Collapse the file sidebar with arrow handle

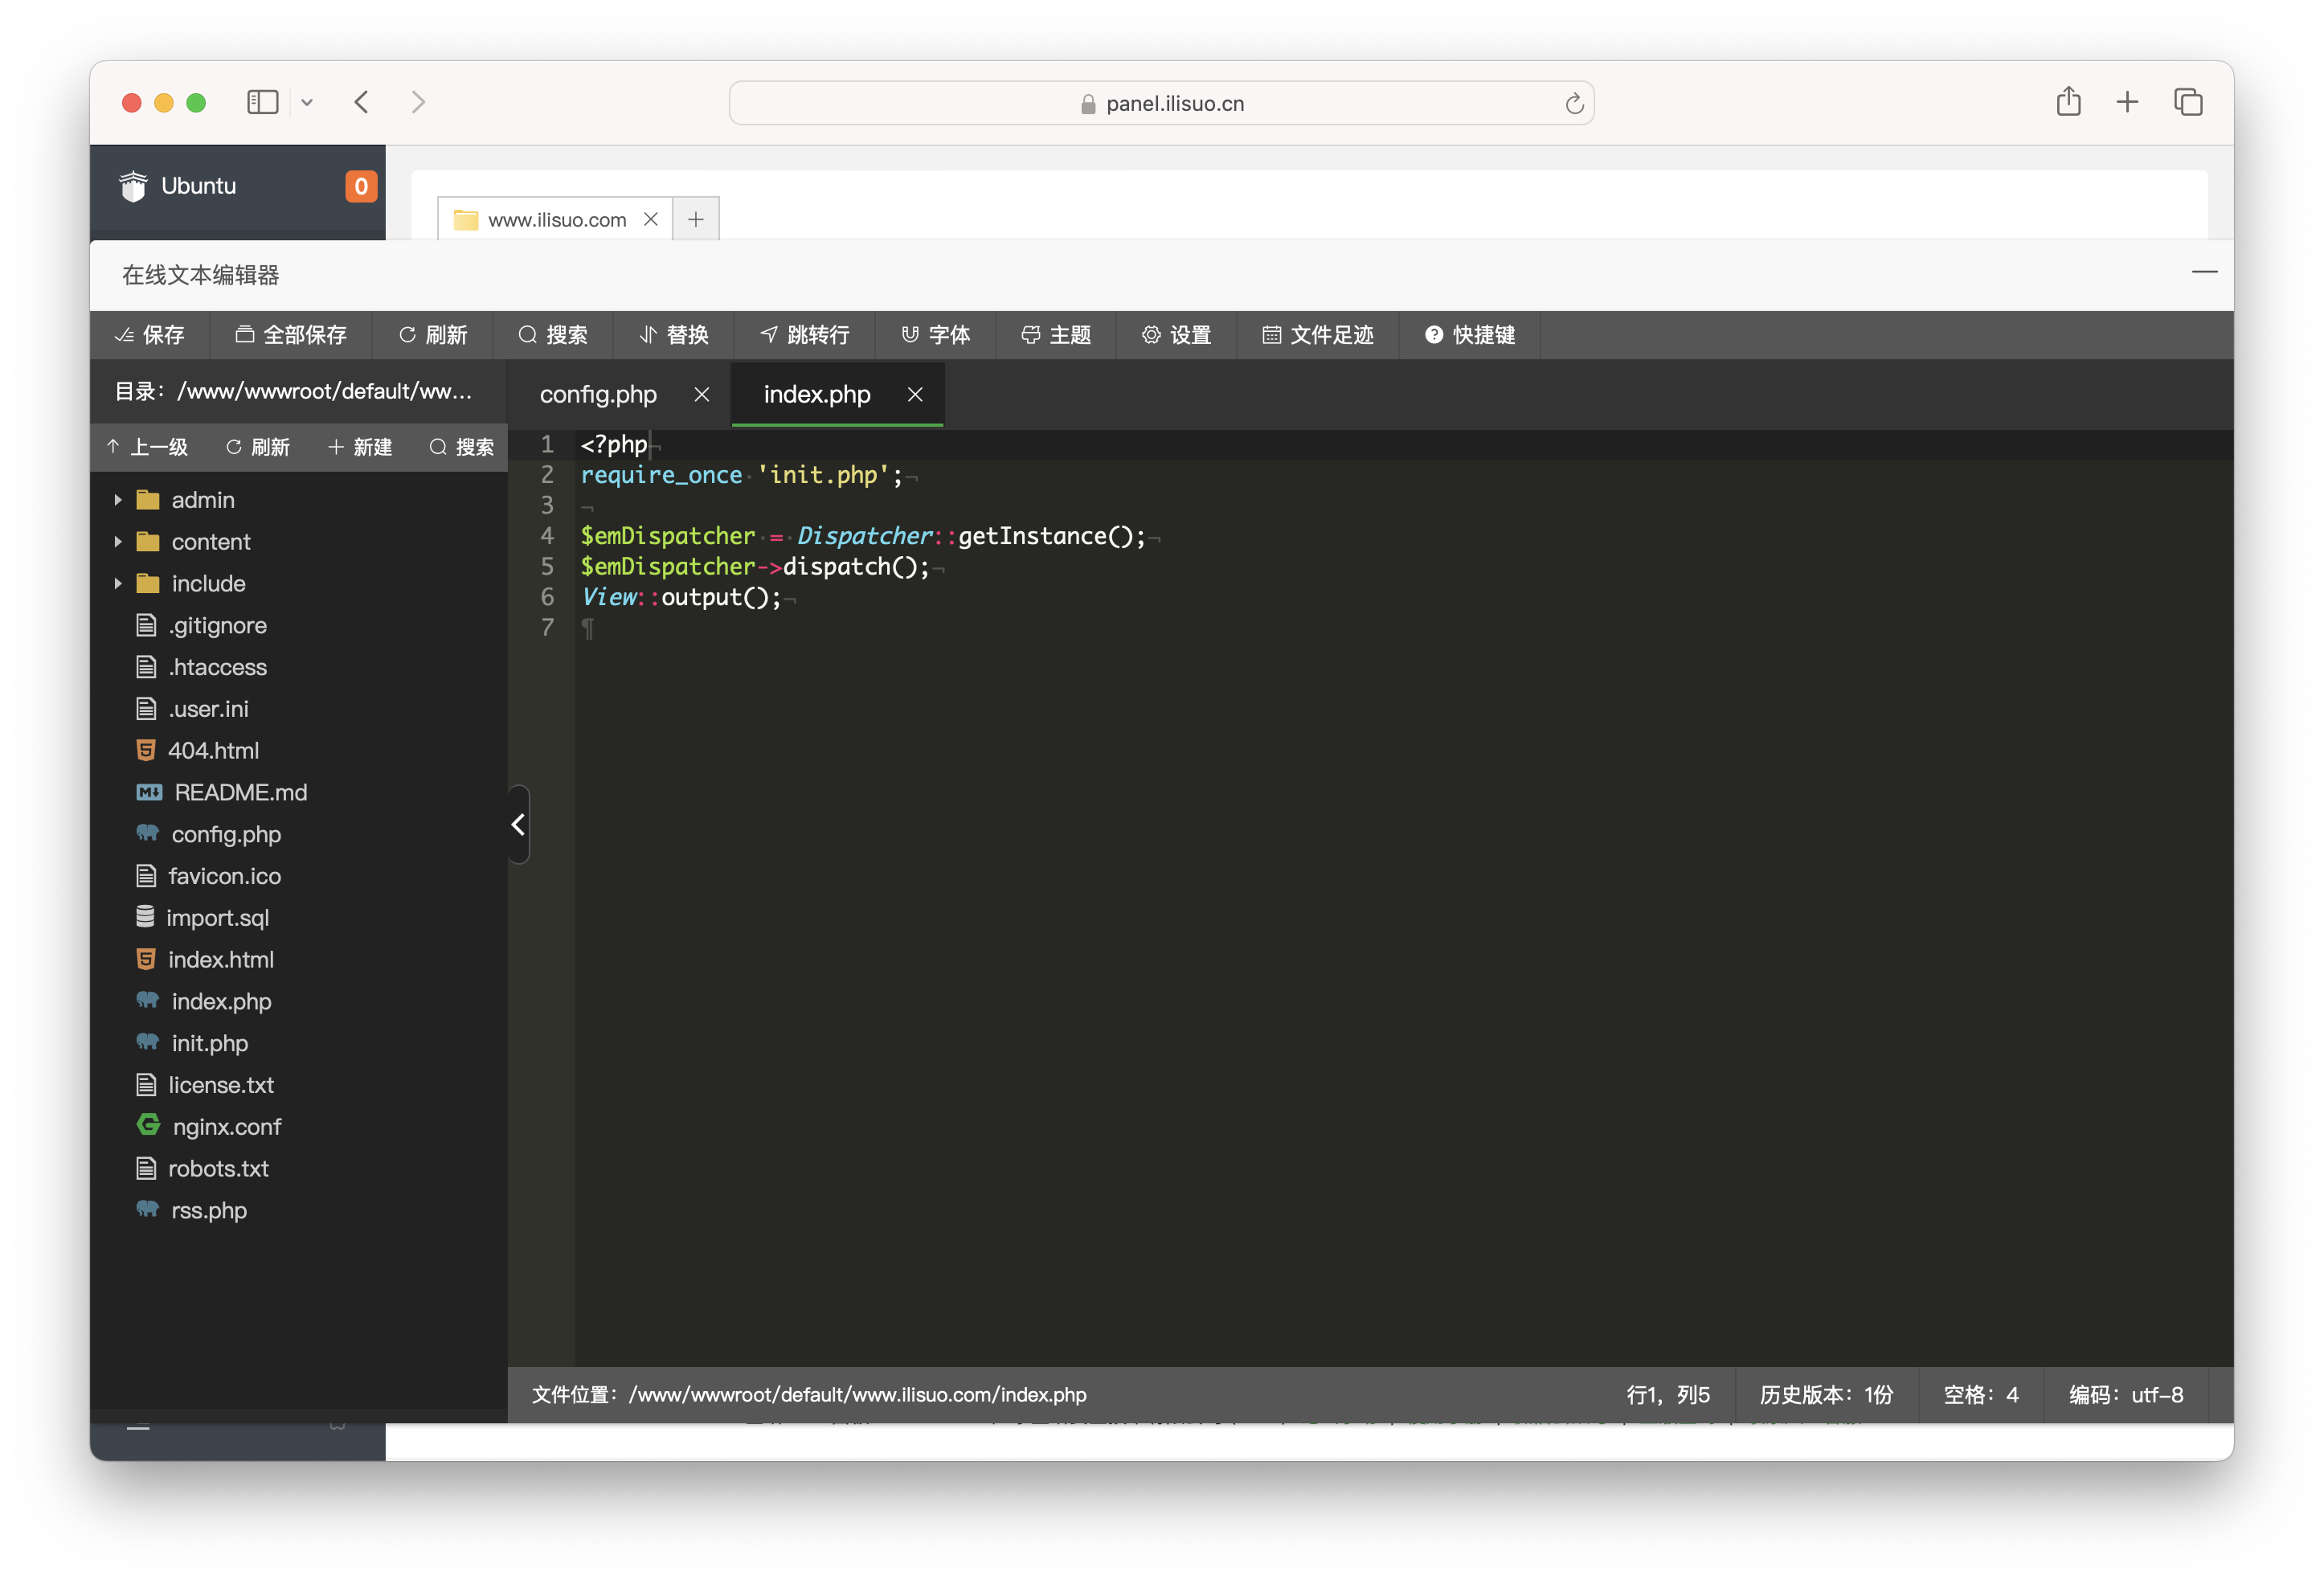518,825
